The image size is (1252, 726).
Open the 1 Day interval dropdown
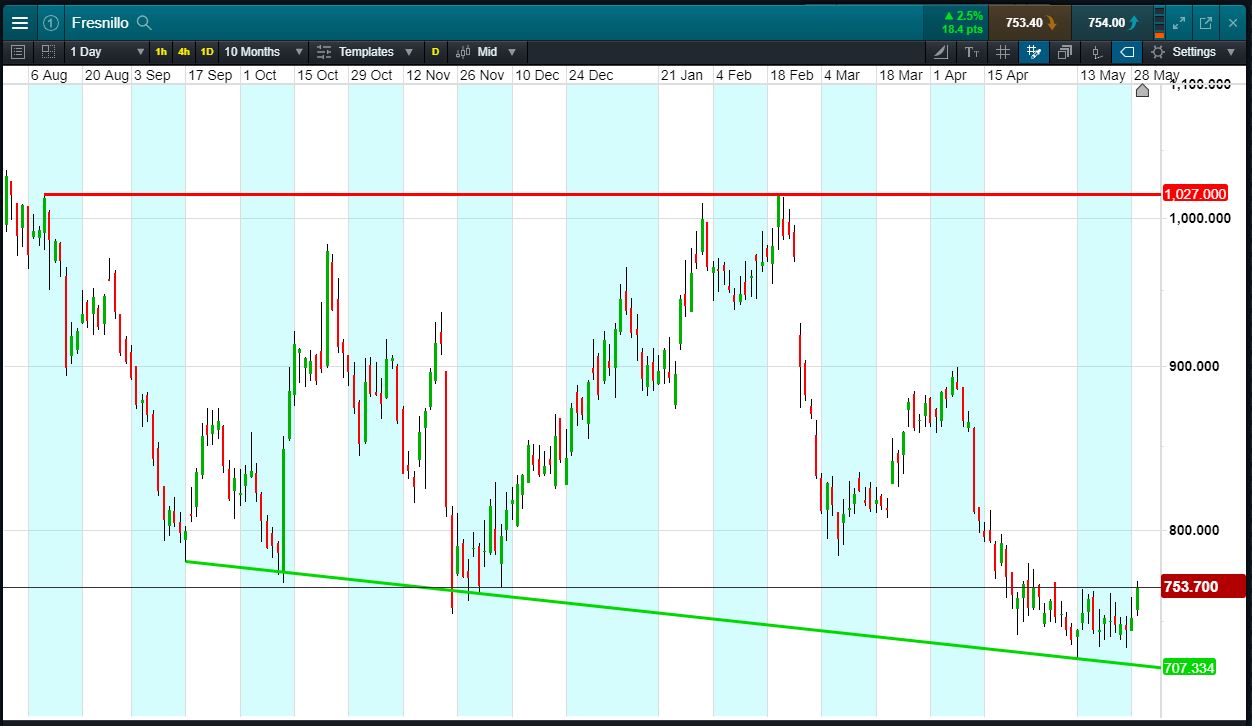click(x=107, y=52)
